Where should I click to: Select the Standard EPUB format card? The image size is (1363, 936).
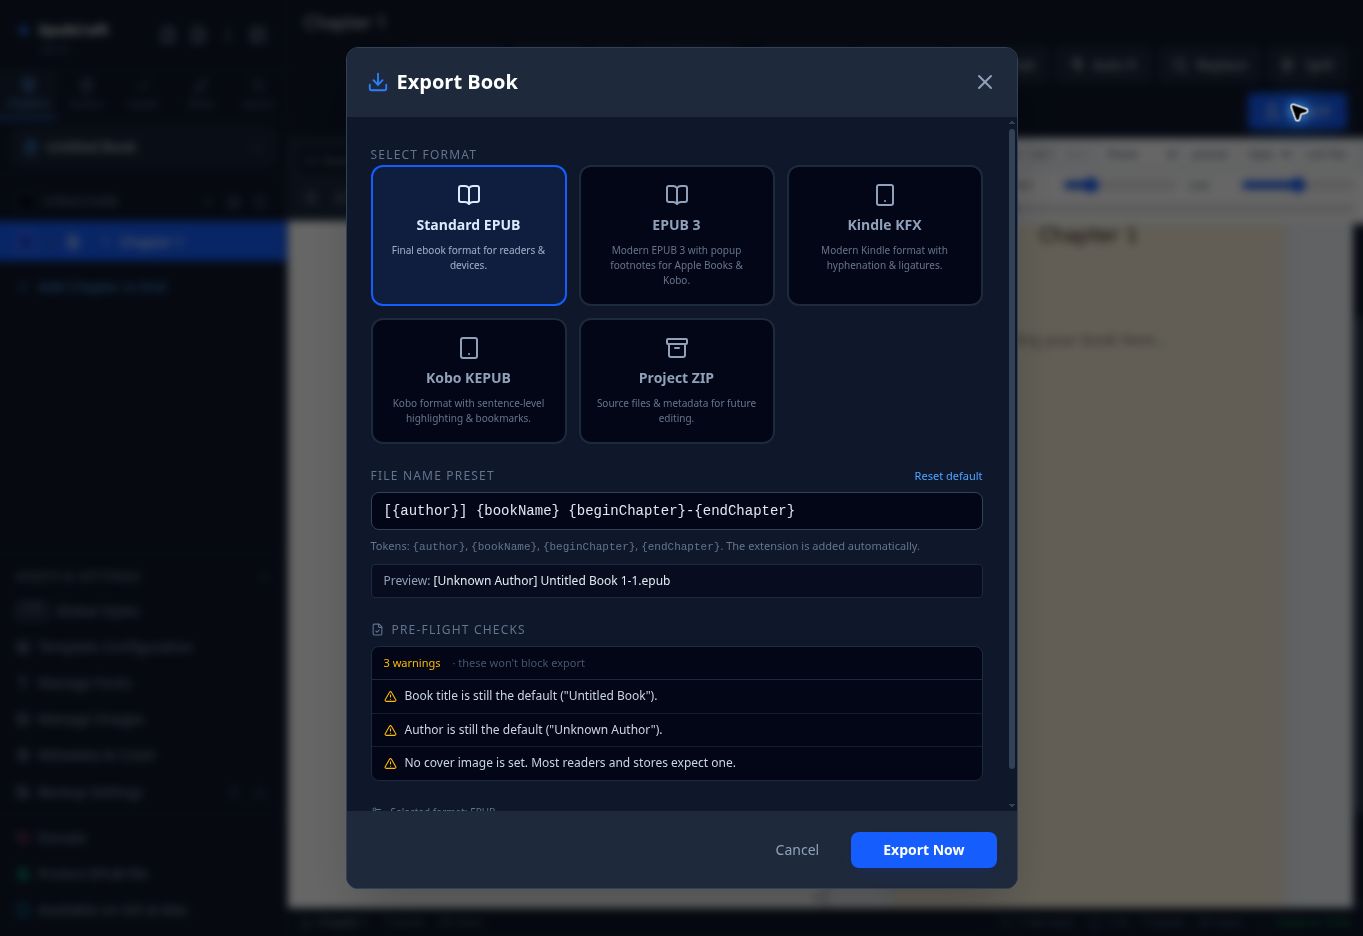click(469, 235)
